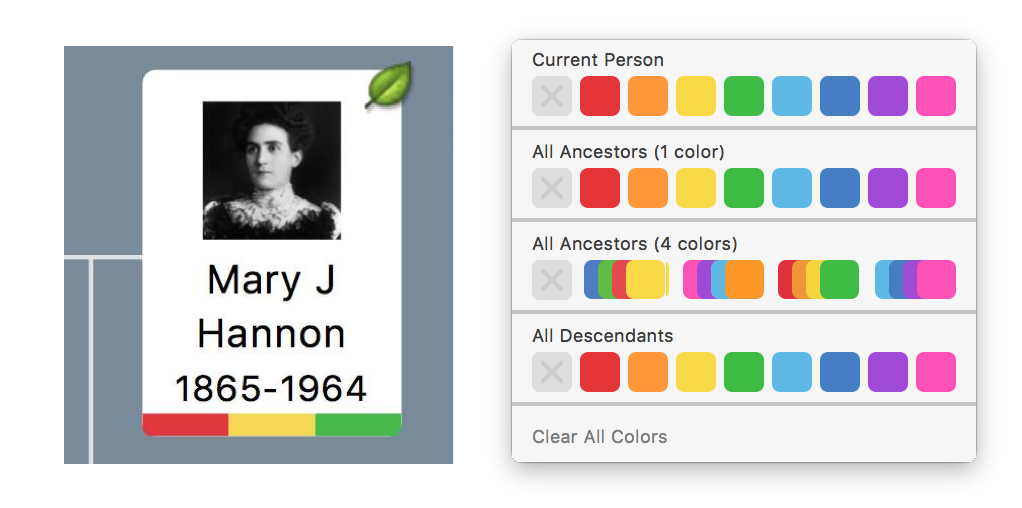
Task: Choose the blue-green-red-yellow 4-color set
Action: click(x=626, y=280)
